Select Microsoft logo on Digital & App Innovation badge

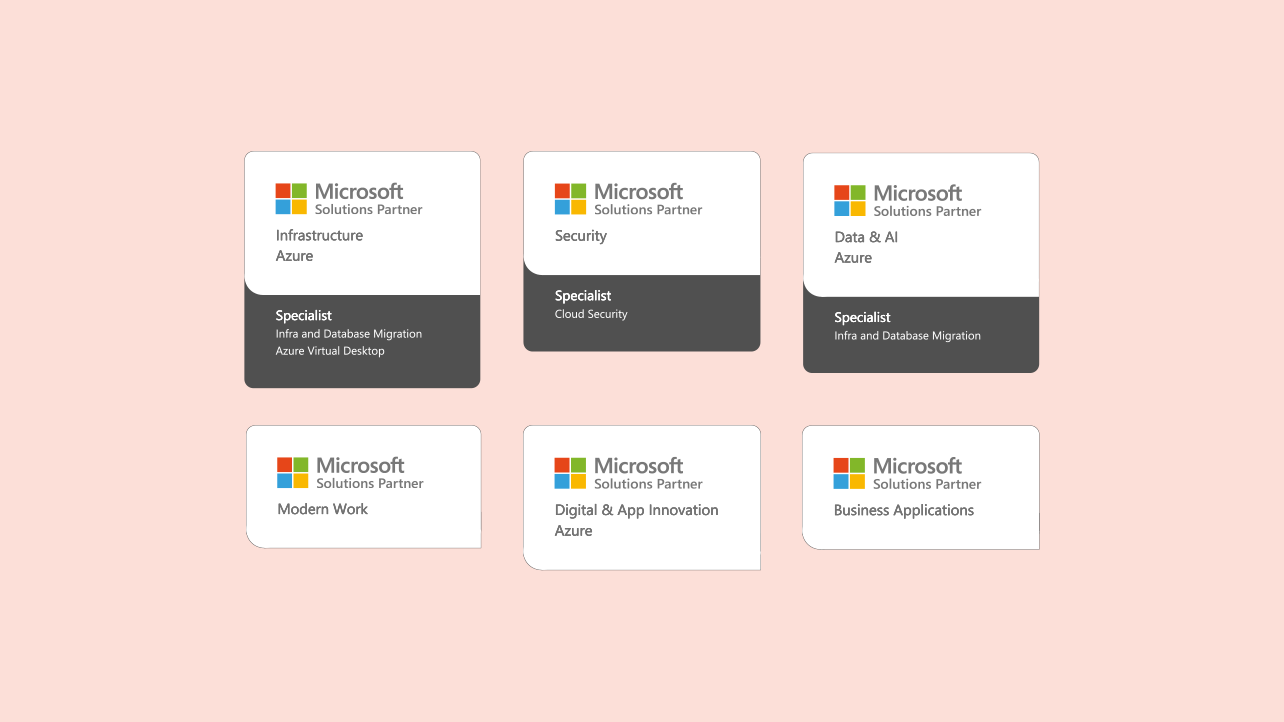[570, 473]
